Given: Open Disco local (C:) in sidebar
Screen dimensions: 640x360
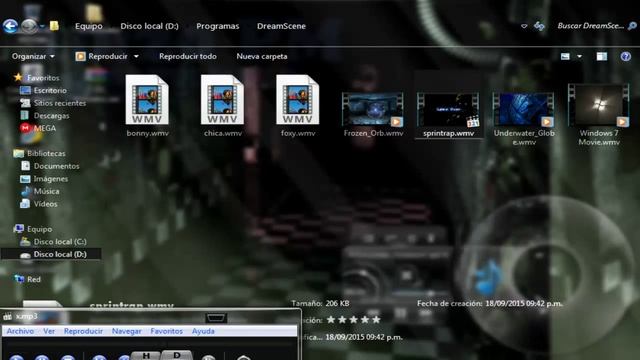Looking at the screenshot, I should [x=60, y=242].
